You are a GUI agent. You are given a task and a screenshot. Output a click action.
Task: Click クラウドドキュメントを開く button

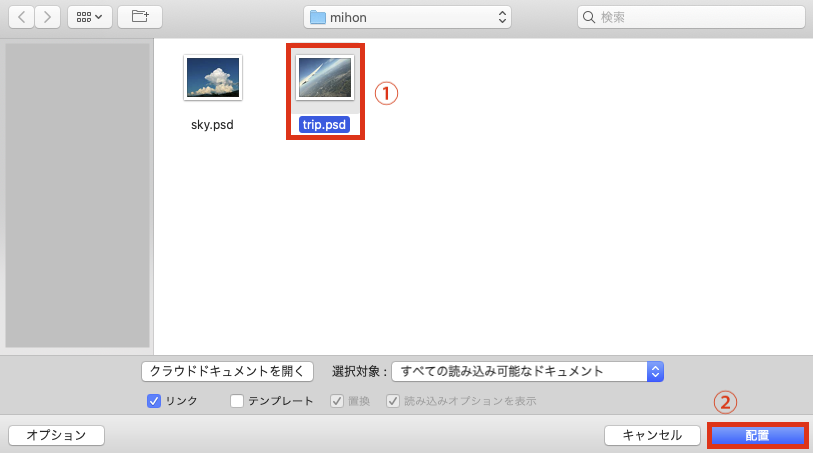pyautogui.click(x=227, y=371)
